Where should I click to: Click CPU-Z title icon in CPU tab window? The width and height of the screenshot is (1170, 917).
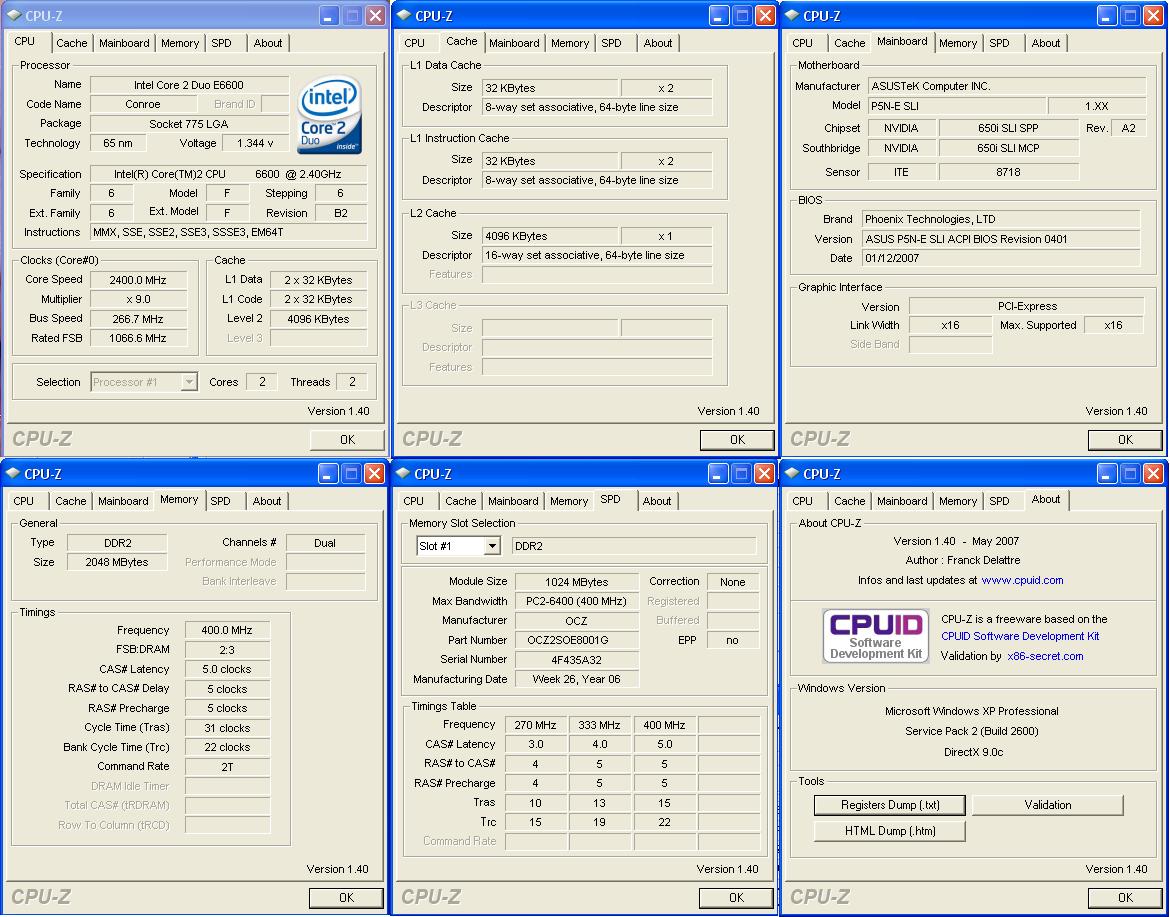(13, 16)
